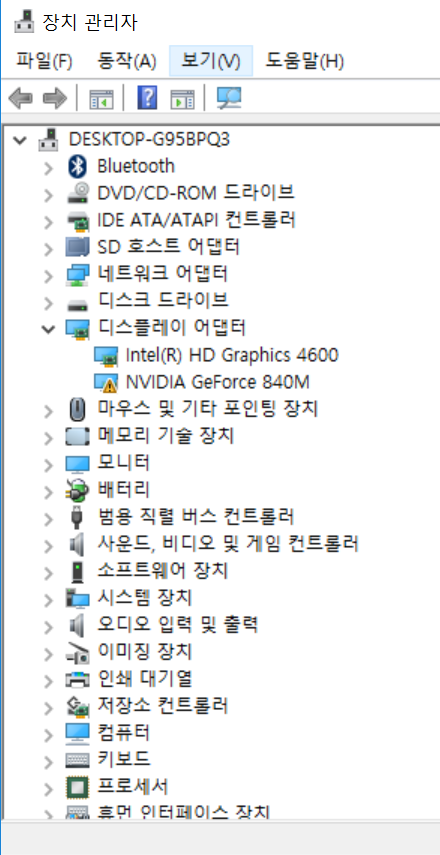Collapse the DESKTOP-G95BPQ3 root node
Image resolution: width=440 pixels, height=855 pixels.
pyautogui.click(x=20, y=140)
